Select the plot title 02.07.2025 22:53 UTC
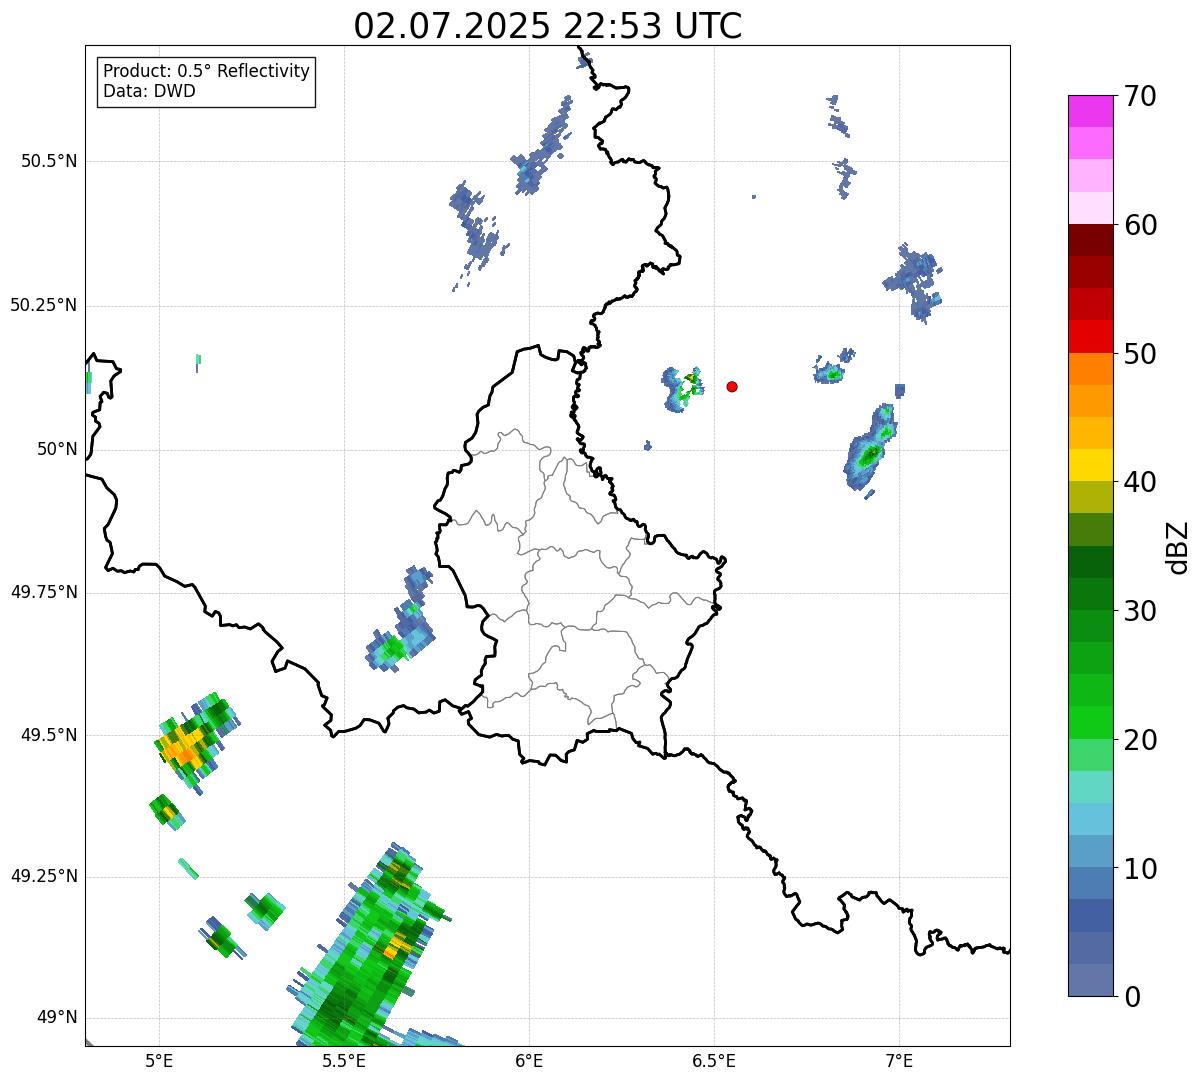 pos(548,26)
